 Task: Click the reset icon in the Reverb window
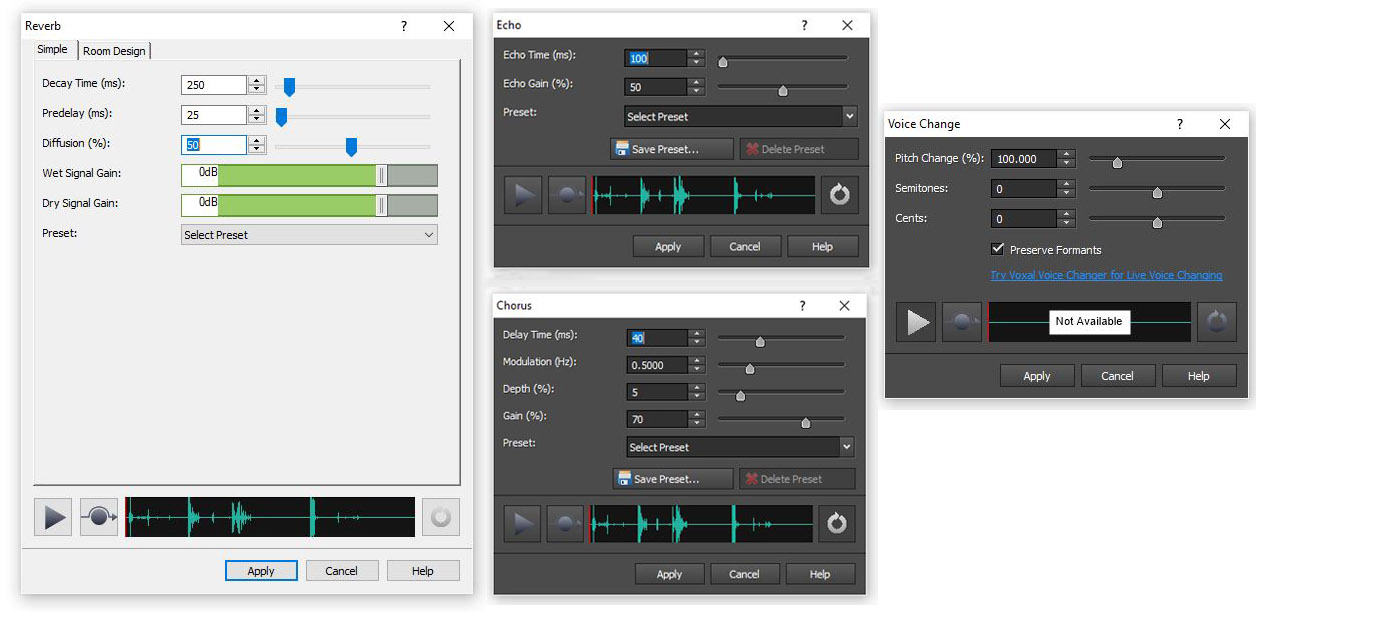441,517
